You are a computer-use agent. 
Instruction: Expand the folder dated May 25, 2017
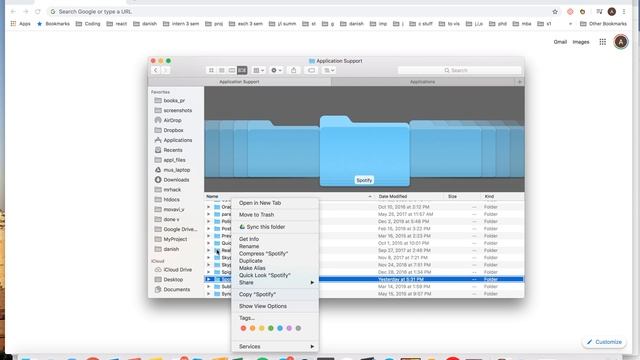pos(209,214)
